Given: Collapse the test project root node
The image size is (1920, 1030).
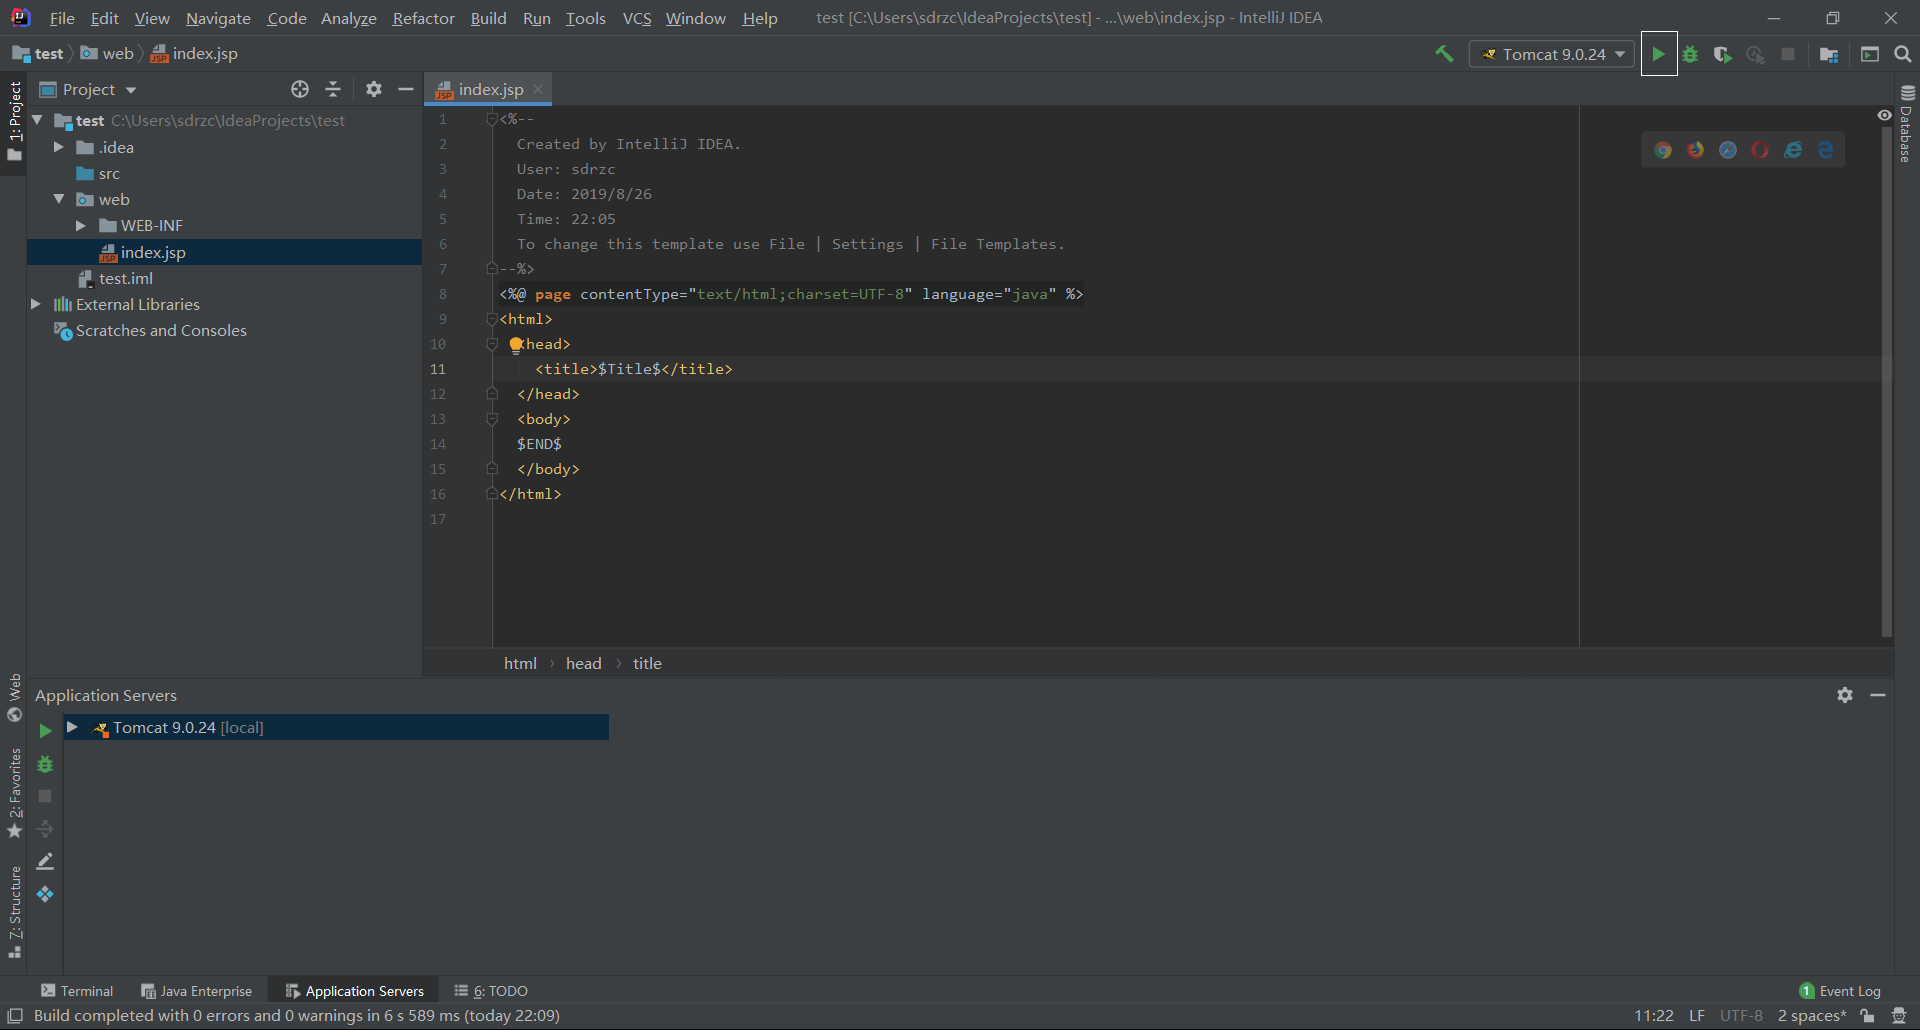Looking at the screenshot, I should (x=37, y=120).
